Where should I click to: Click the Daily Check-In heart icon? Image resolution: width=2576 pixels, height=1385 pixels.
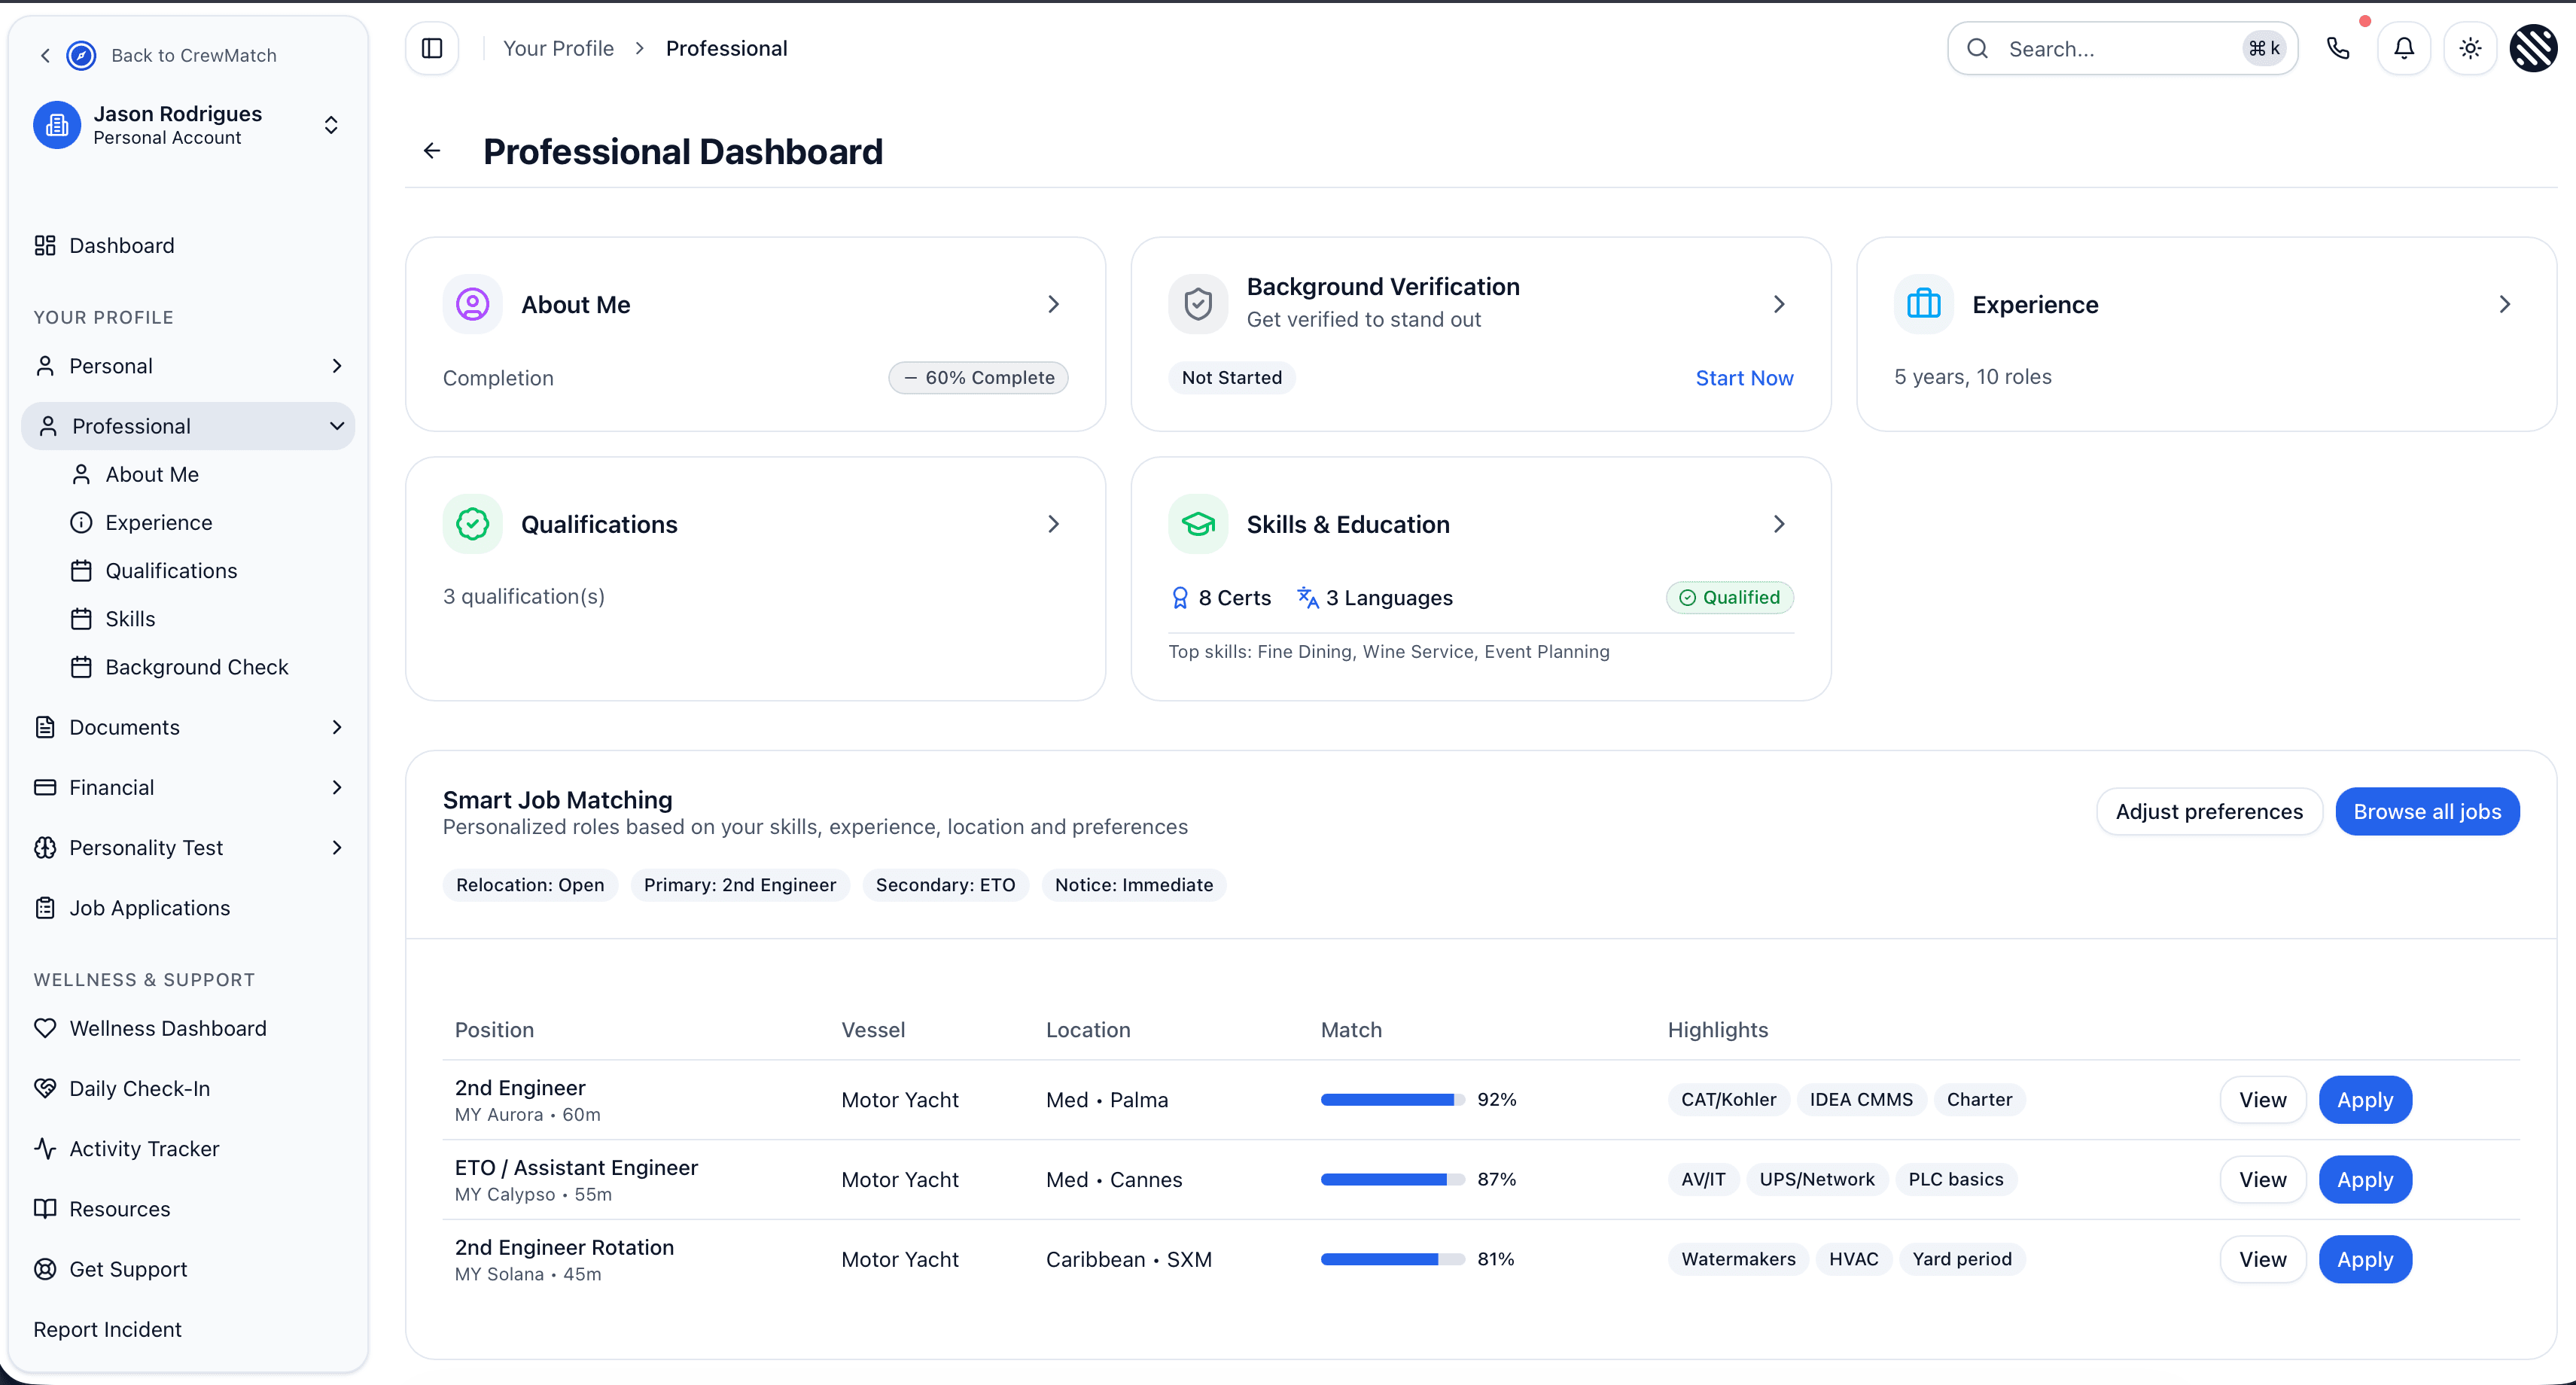click(x=45, y=1089)
